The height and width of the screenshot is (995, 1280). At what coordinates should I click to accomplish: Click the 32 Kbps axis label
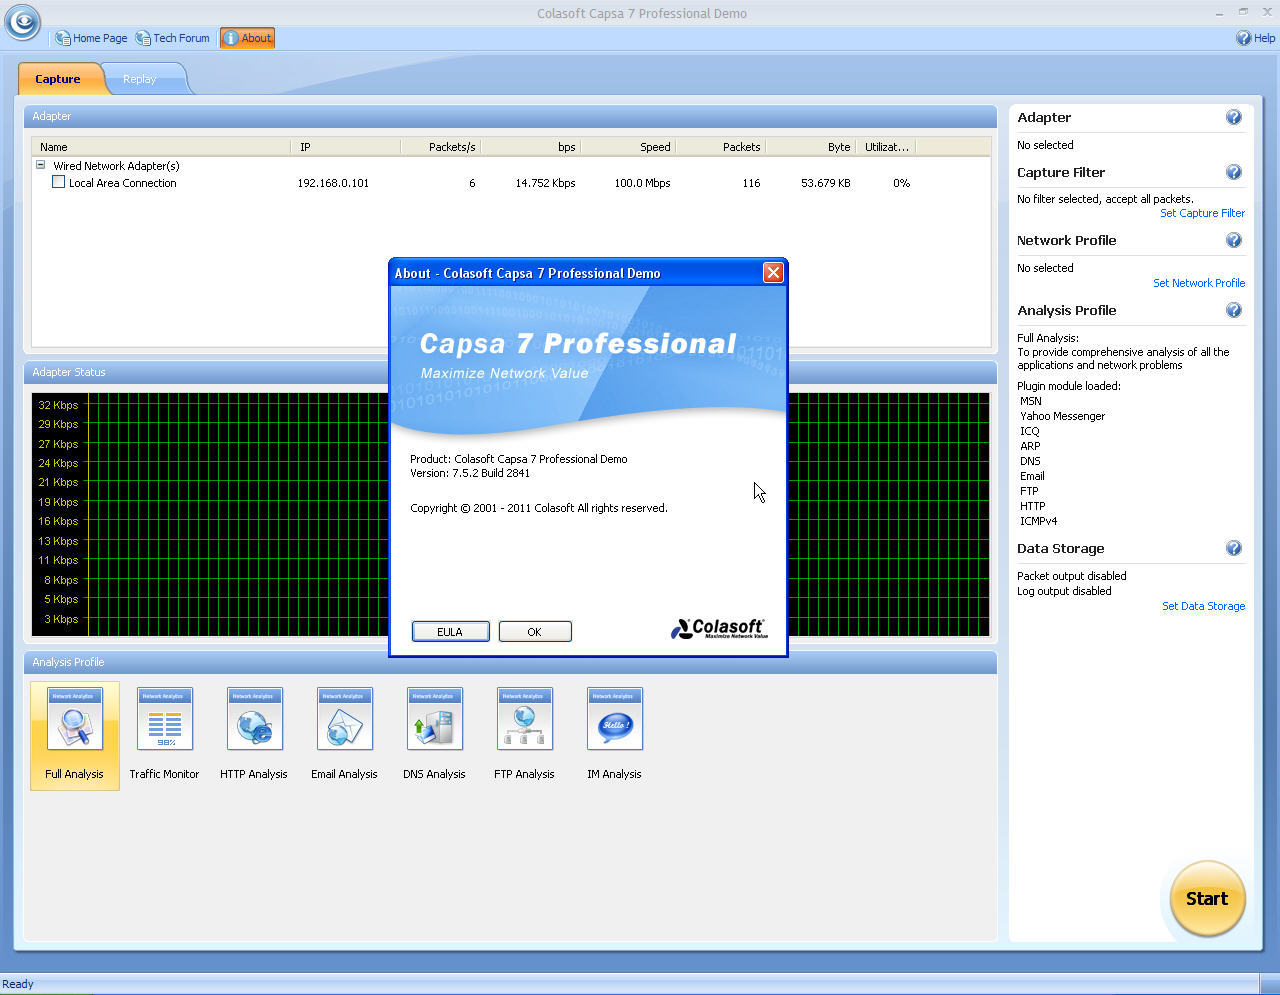[x=58, y=405]
